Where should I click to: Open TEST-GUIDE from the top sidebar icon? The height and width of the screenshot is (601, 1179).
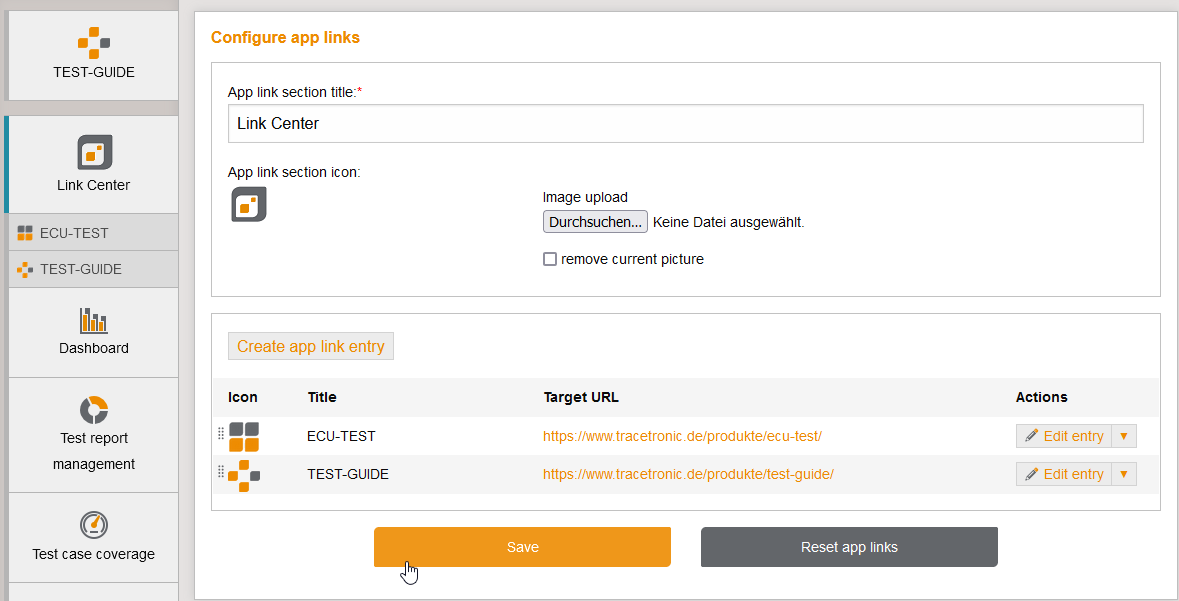point(93,43)
